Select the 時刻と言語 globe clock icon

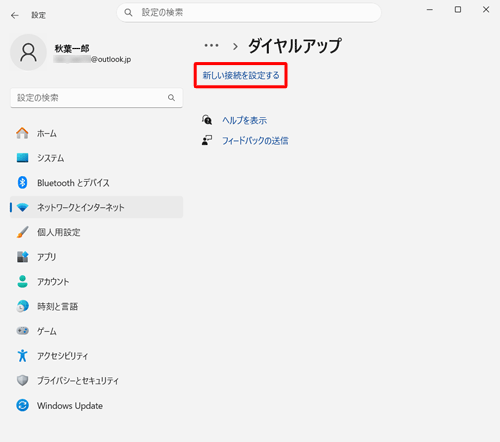(22, 306)
